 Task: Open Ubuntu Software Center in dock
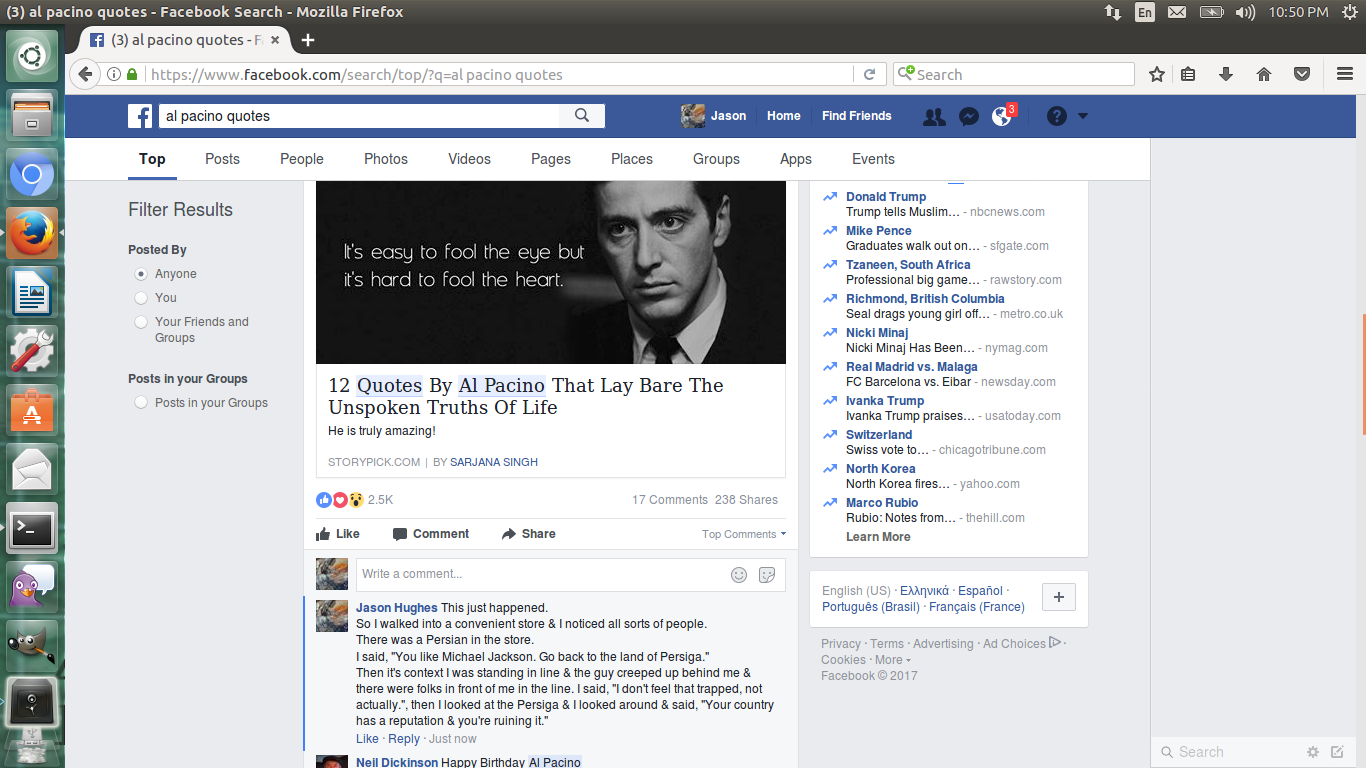32,410
